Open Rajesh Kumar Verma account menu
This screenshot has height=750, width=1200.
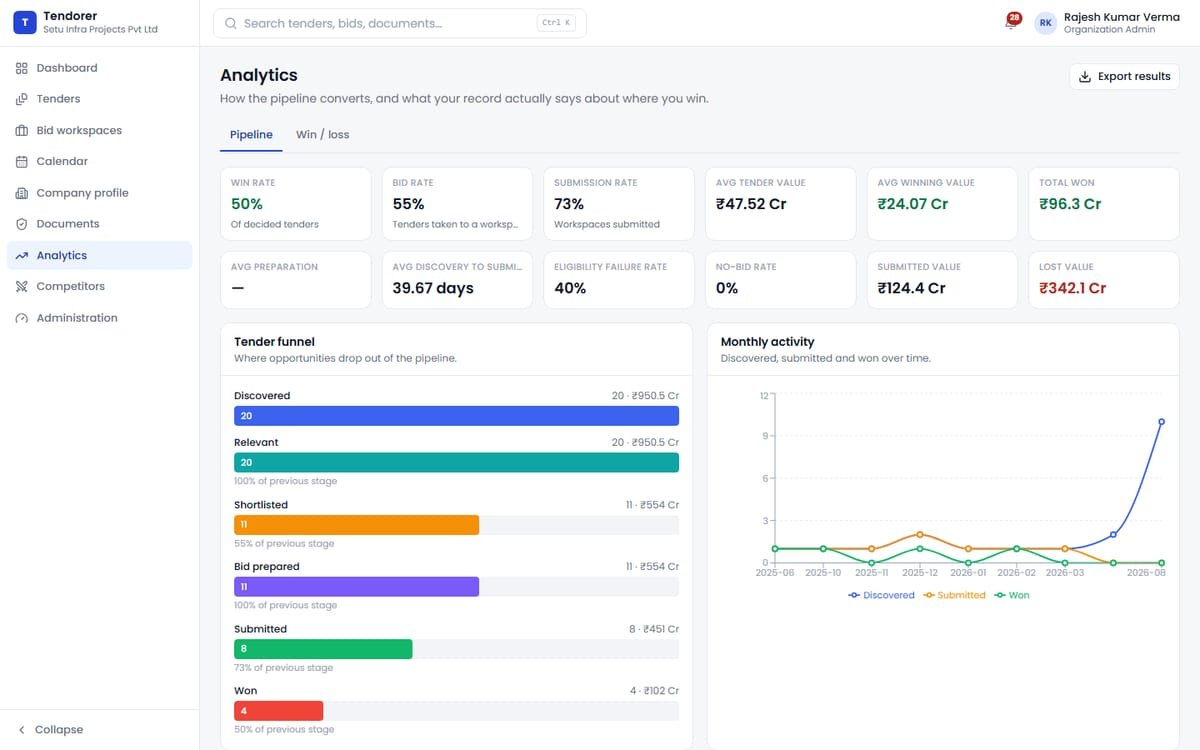pyautogui.click(x=1107, y=23)
